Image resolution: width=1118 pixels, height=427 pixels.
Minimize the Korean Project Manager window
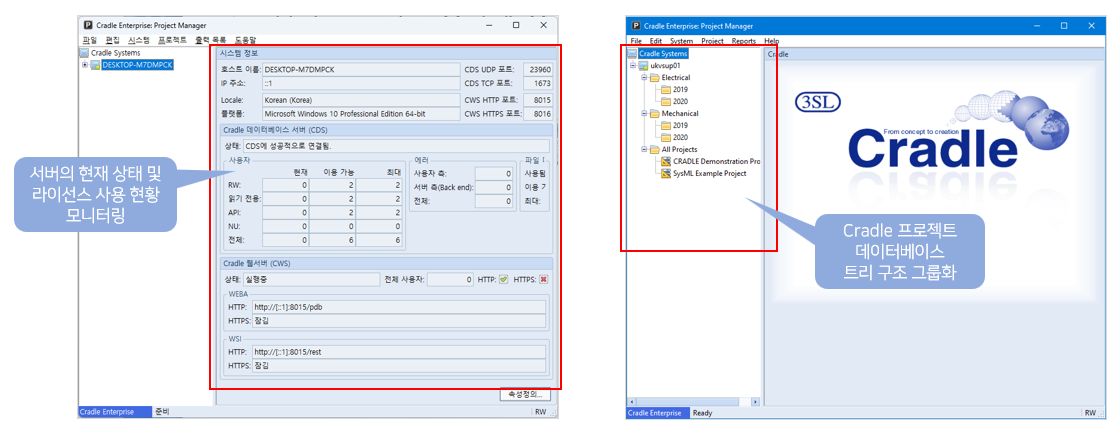click(x=489, y=24)
